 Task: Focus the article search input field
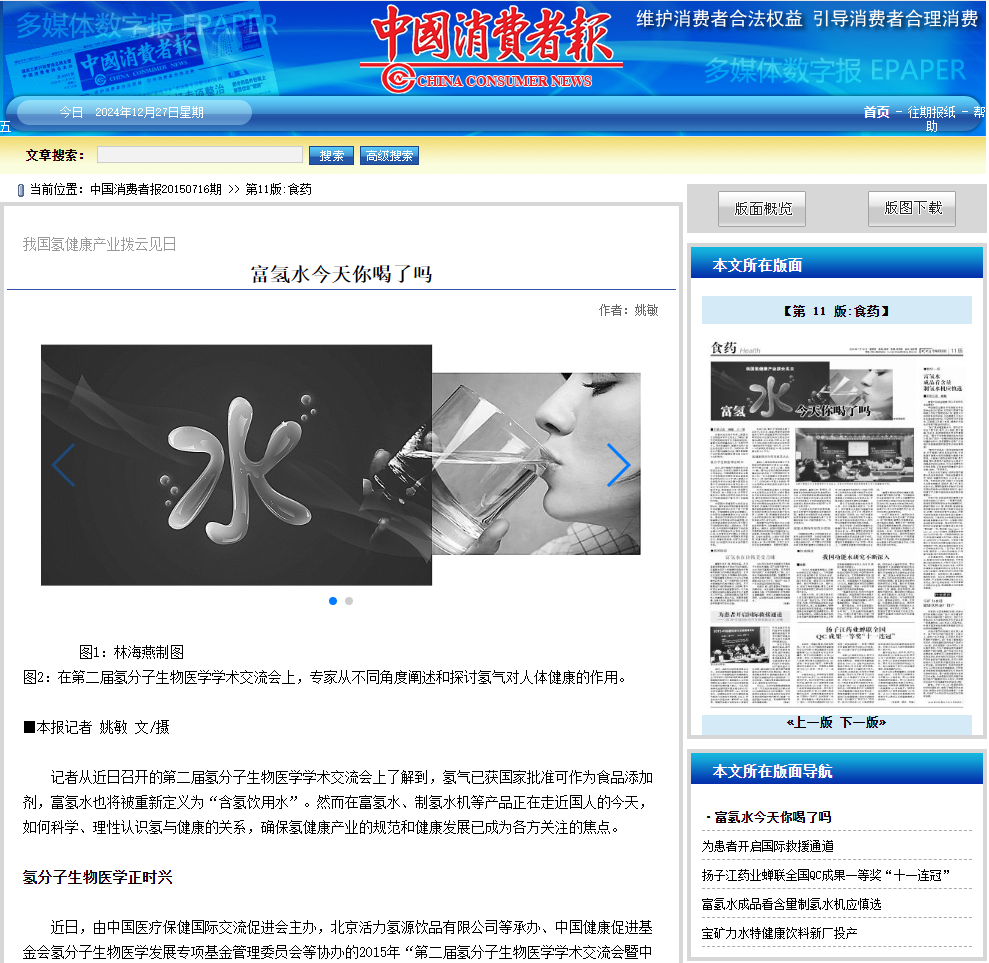tap(199, 155)
